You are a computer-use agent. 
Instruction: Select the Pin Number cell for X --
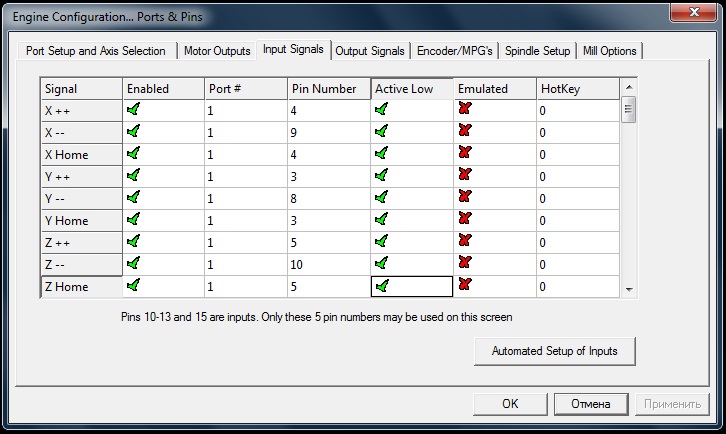328,132
